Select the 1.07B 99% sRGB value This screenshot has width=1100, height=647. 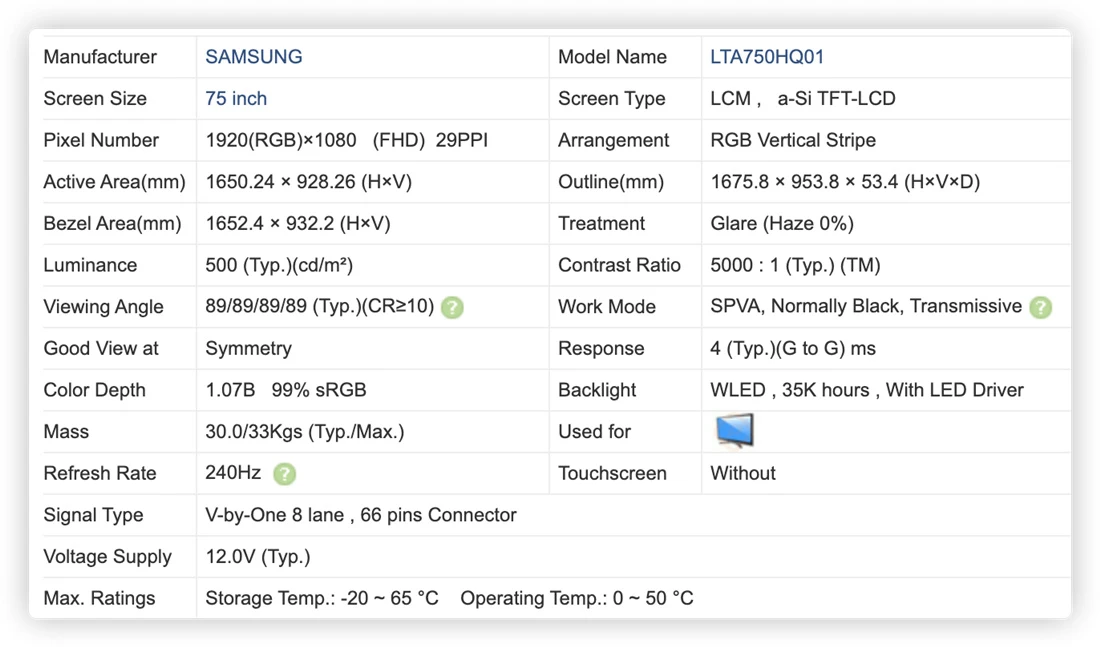pyautogui.click(x=286, y=390)
